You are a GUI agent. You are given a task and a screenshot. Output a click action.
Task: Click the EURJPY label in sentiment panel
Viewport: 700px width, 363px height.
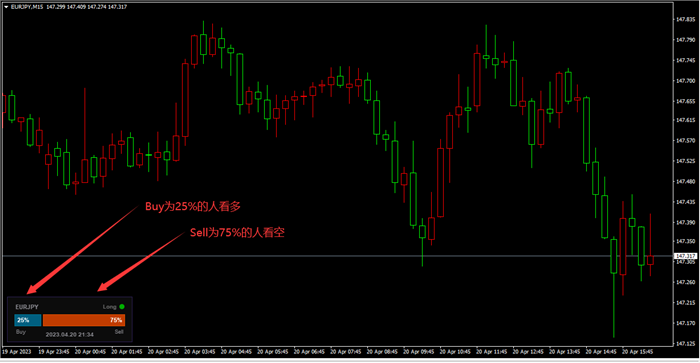click(x=27, y=307)
